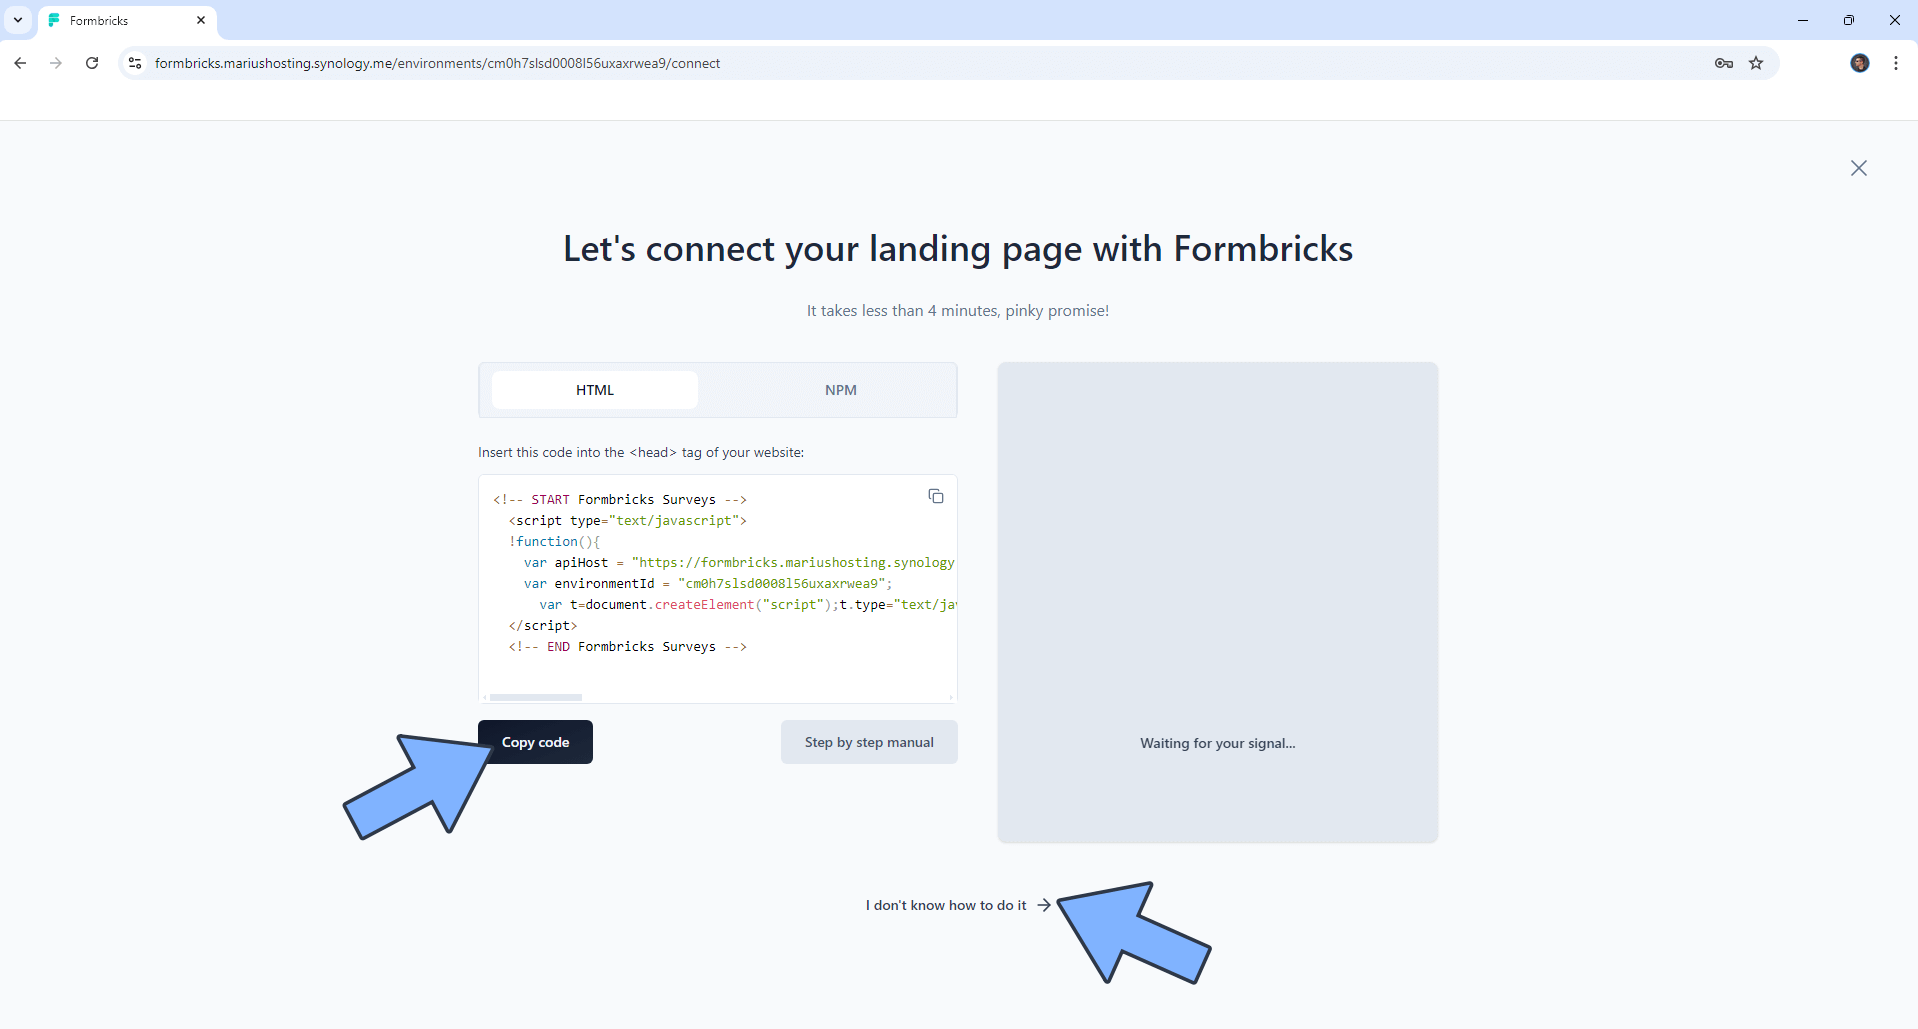Click the arrow next to I don't know how
This screenshot has width=1918, height=1029.
(1044, 905)
